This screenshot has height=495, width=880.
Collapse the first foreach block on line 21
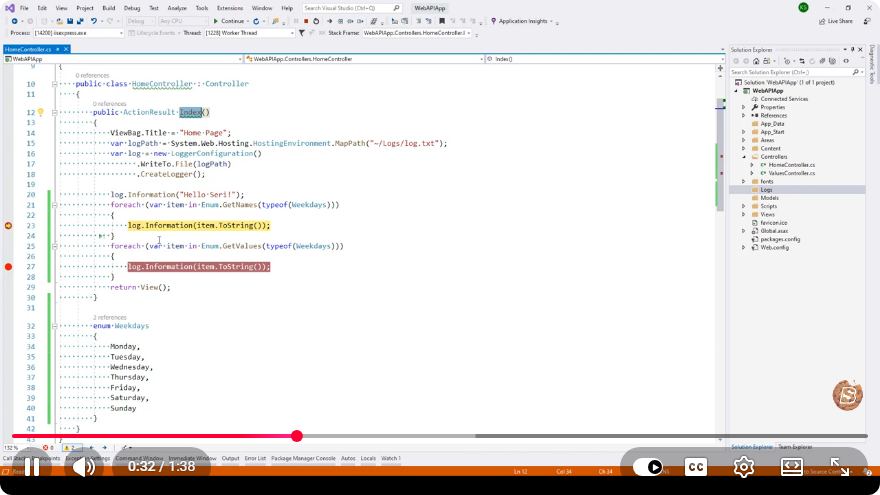54,205
